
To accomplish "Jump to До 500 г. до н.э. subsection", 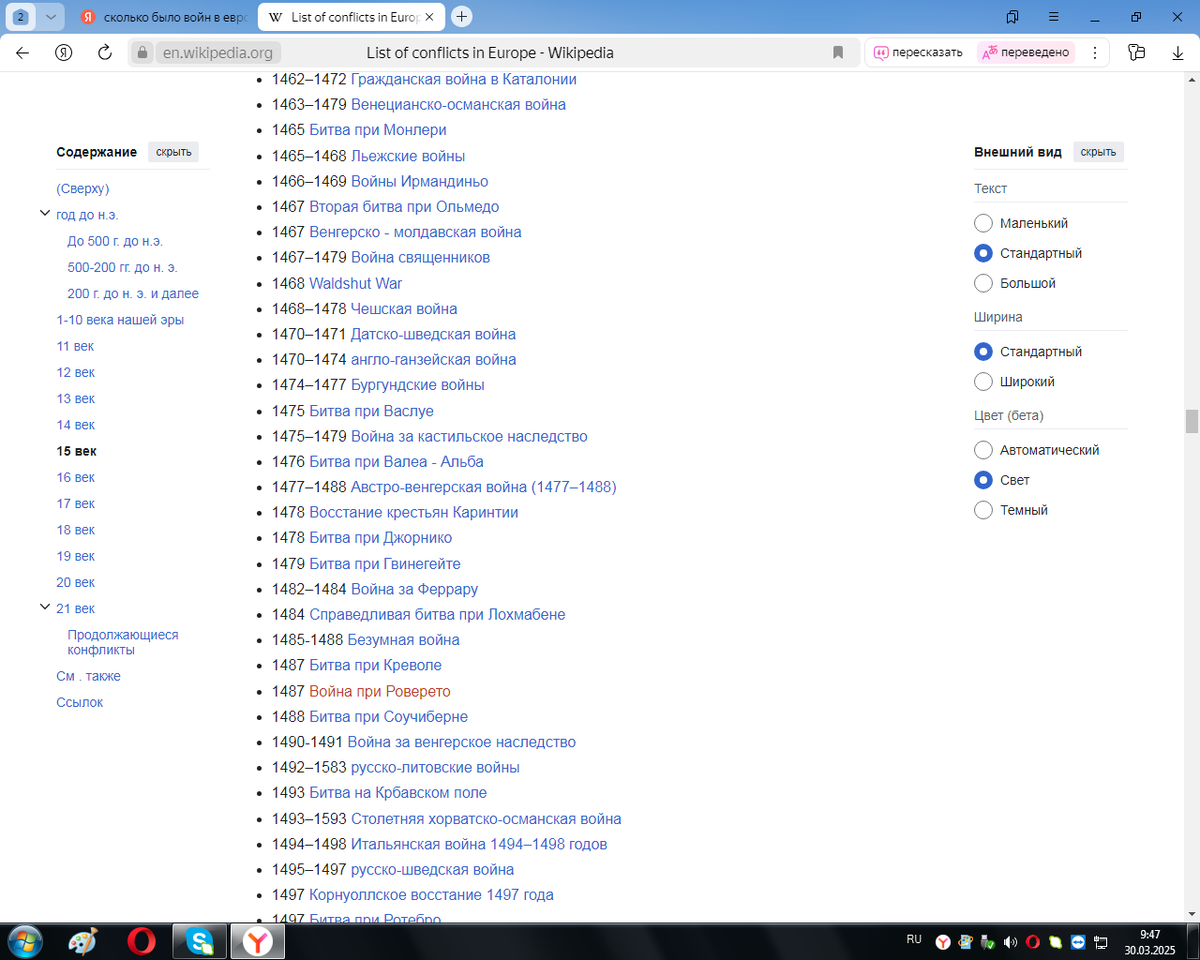I will click(x=115, y=241).
